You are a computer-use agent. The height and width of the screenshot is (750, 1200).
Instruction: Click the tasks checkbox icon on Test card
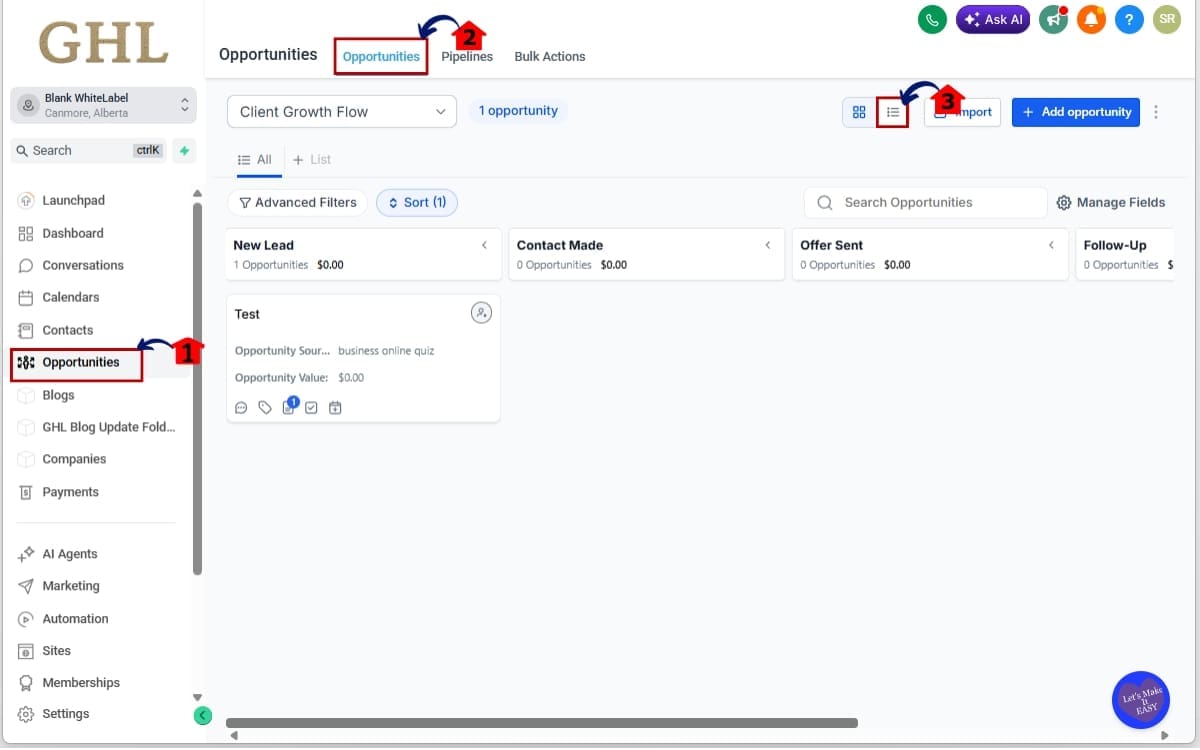tap(311, 407)
